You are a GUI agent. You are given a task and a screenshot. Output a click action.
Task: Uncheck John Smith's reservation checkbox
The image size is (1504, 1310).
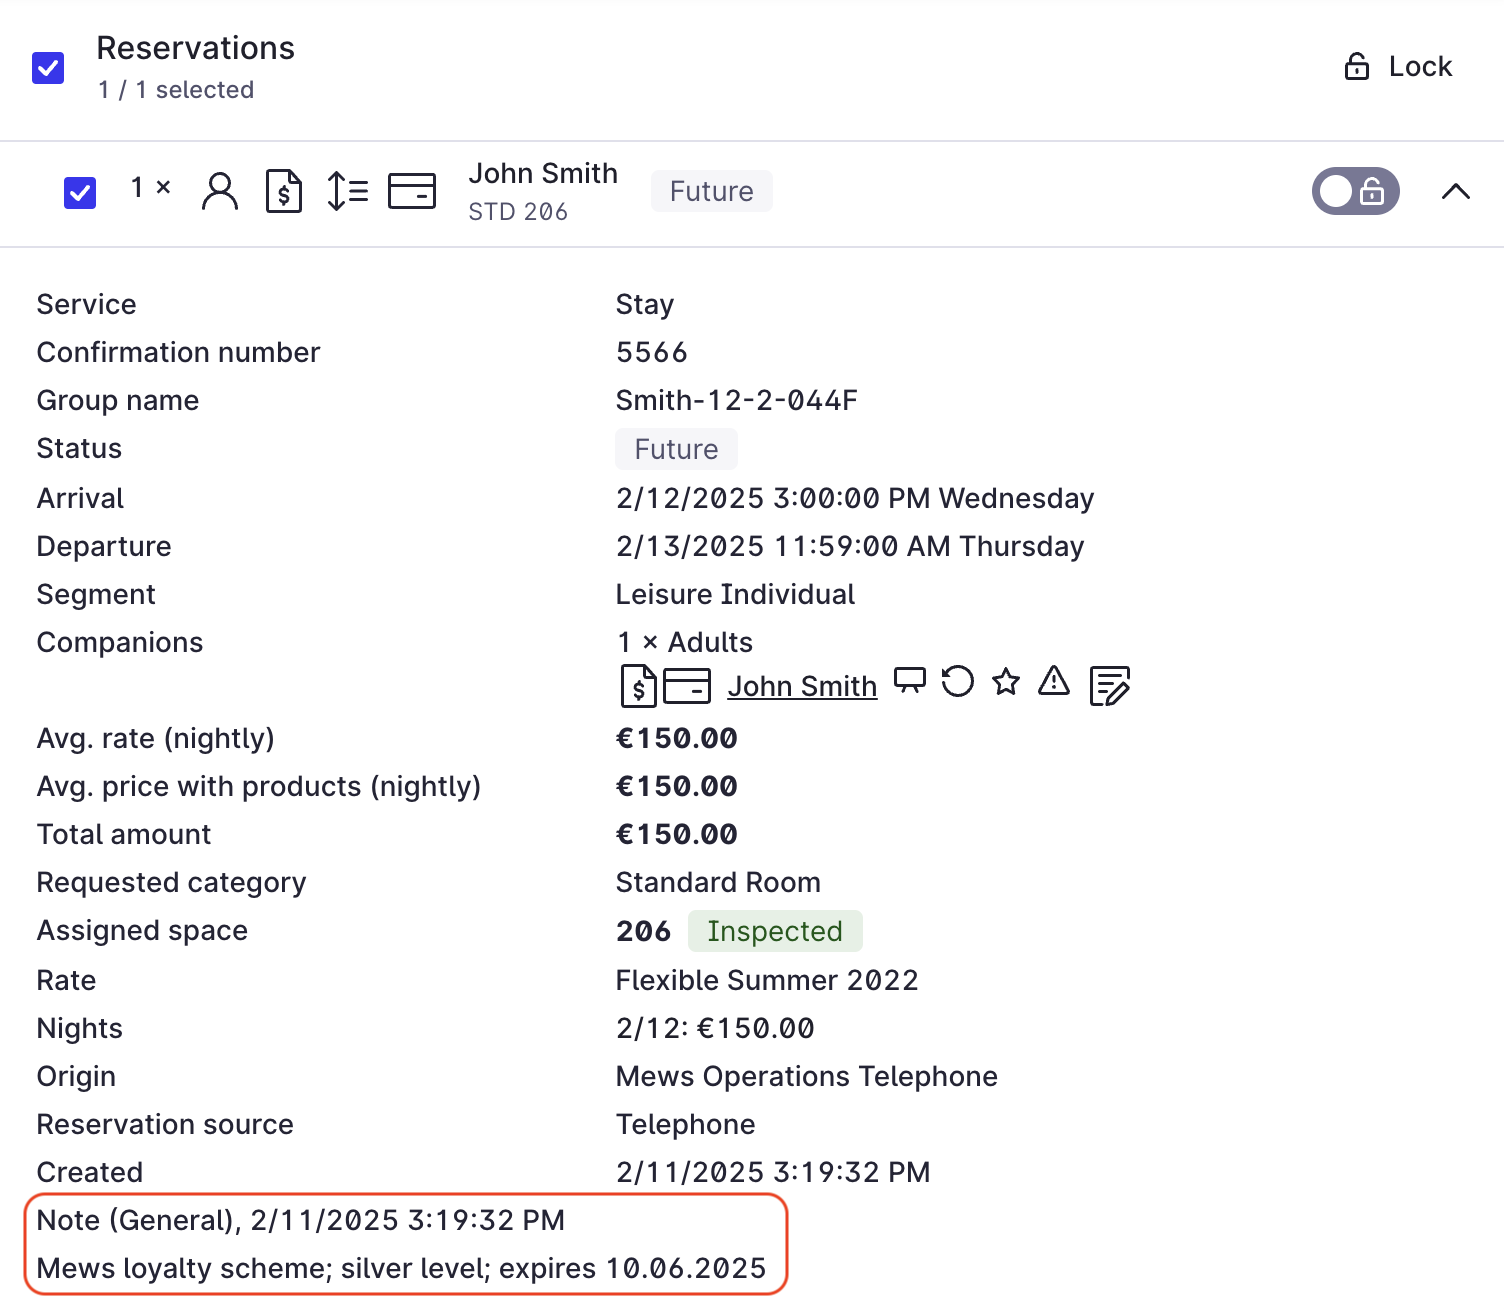[80, 192]
